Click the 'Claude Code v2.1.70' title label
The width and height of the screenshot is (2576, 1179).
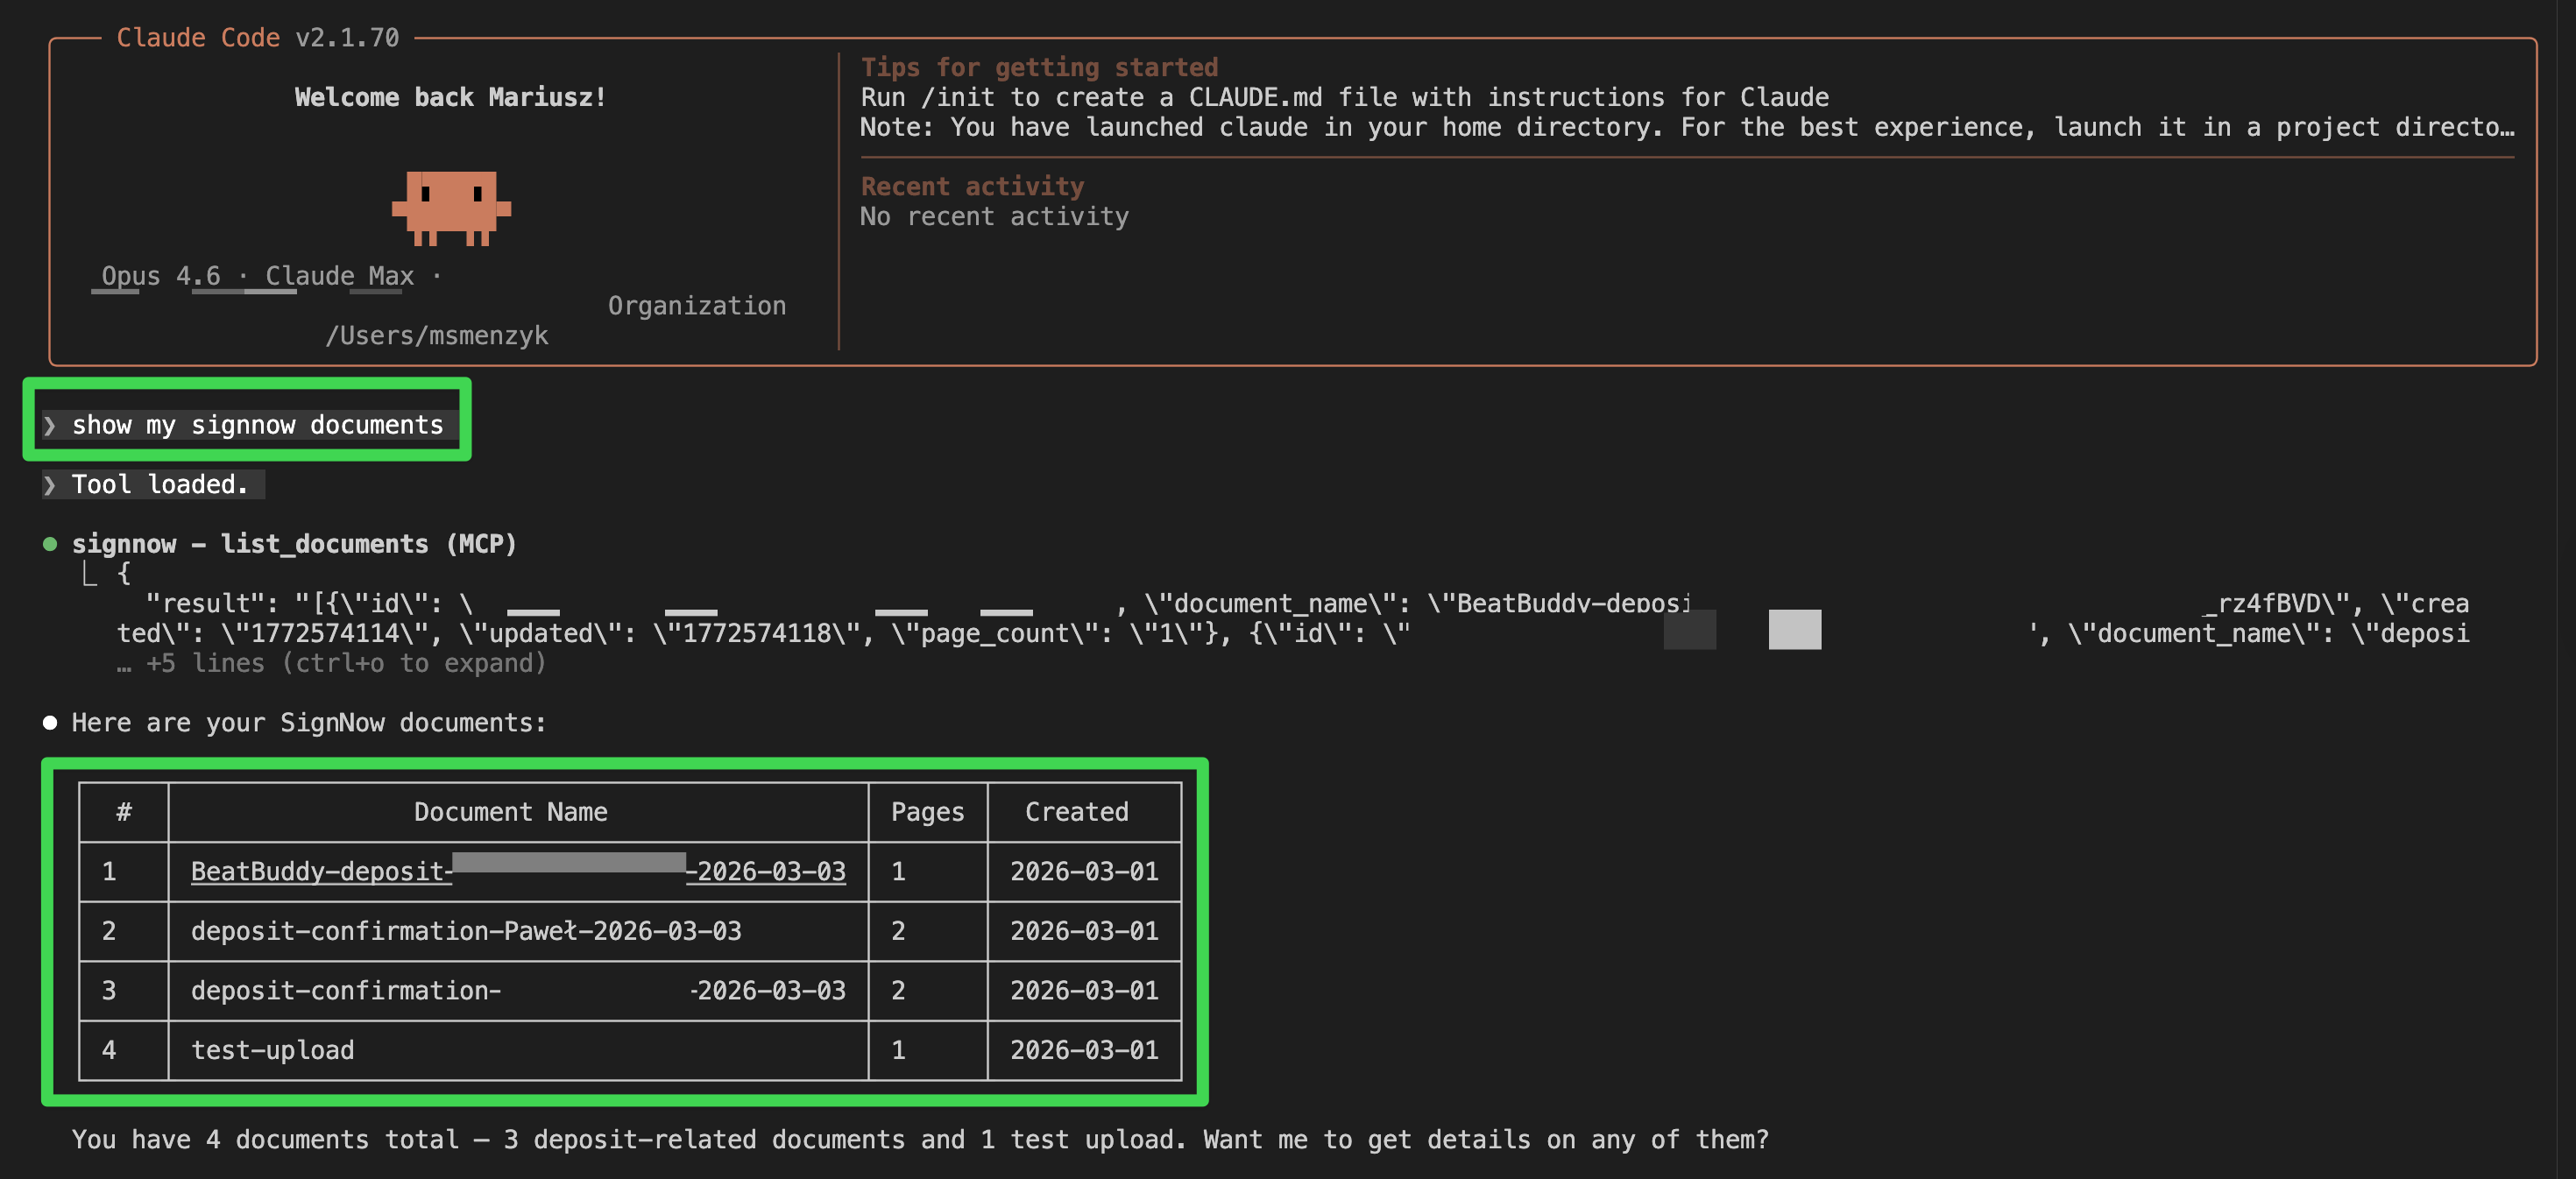click(x=256, y=37)
